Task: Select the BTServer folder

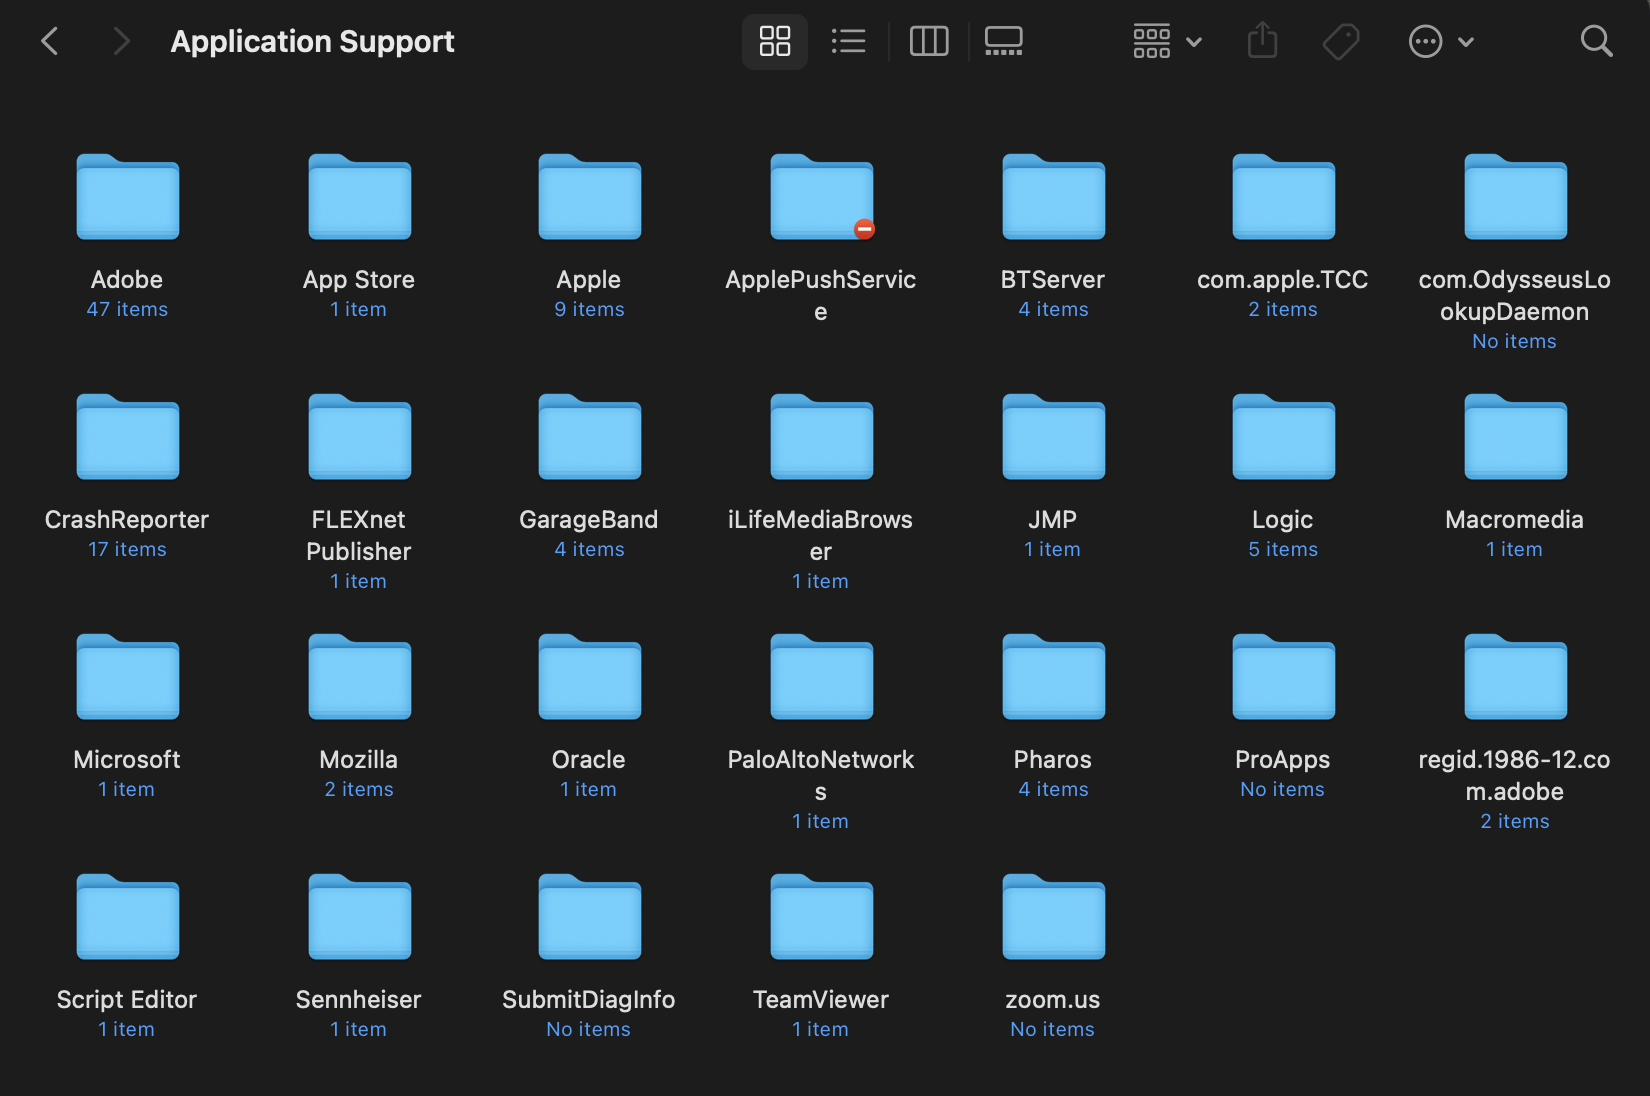Action: (1054, 196)
